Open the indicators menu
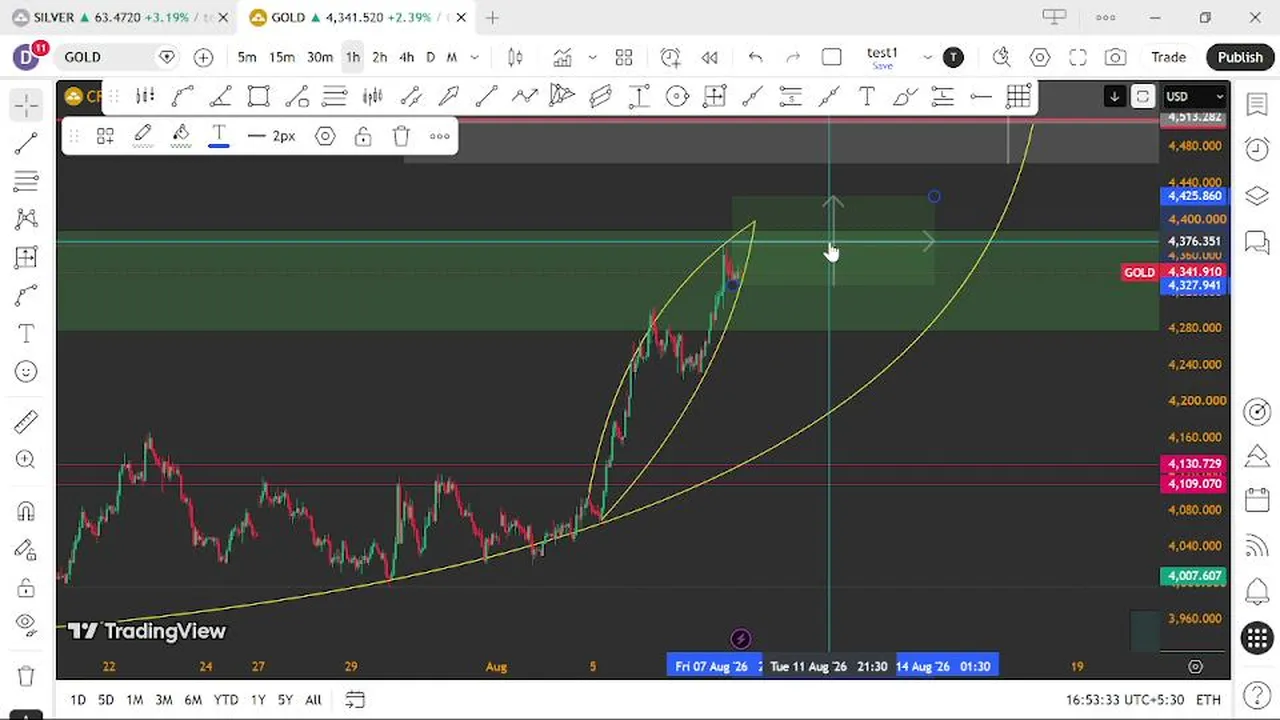 (563, 57)
